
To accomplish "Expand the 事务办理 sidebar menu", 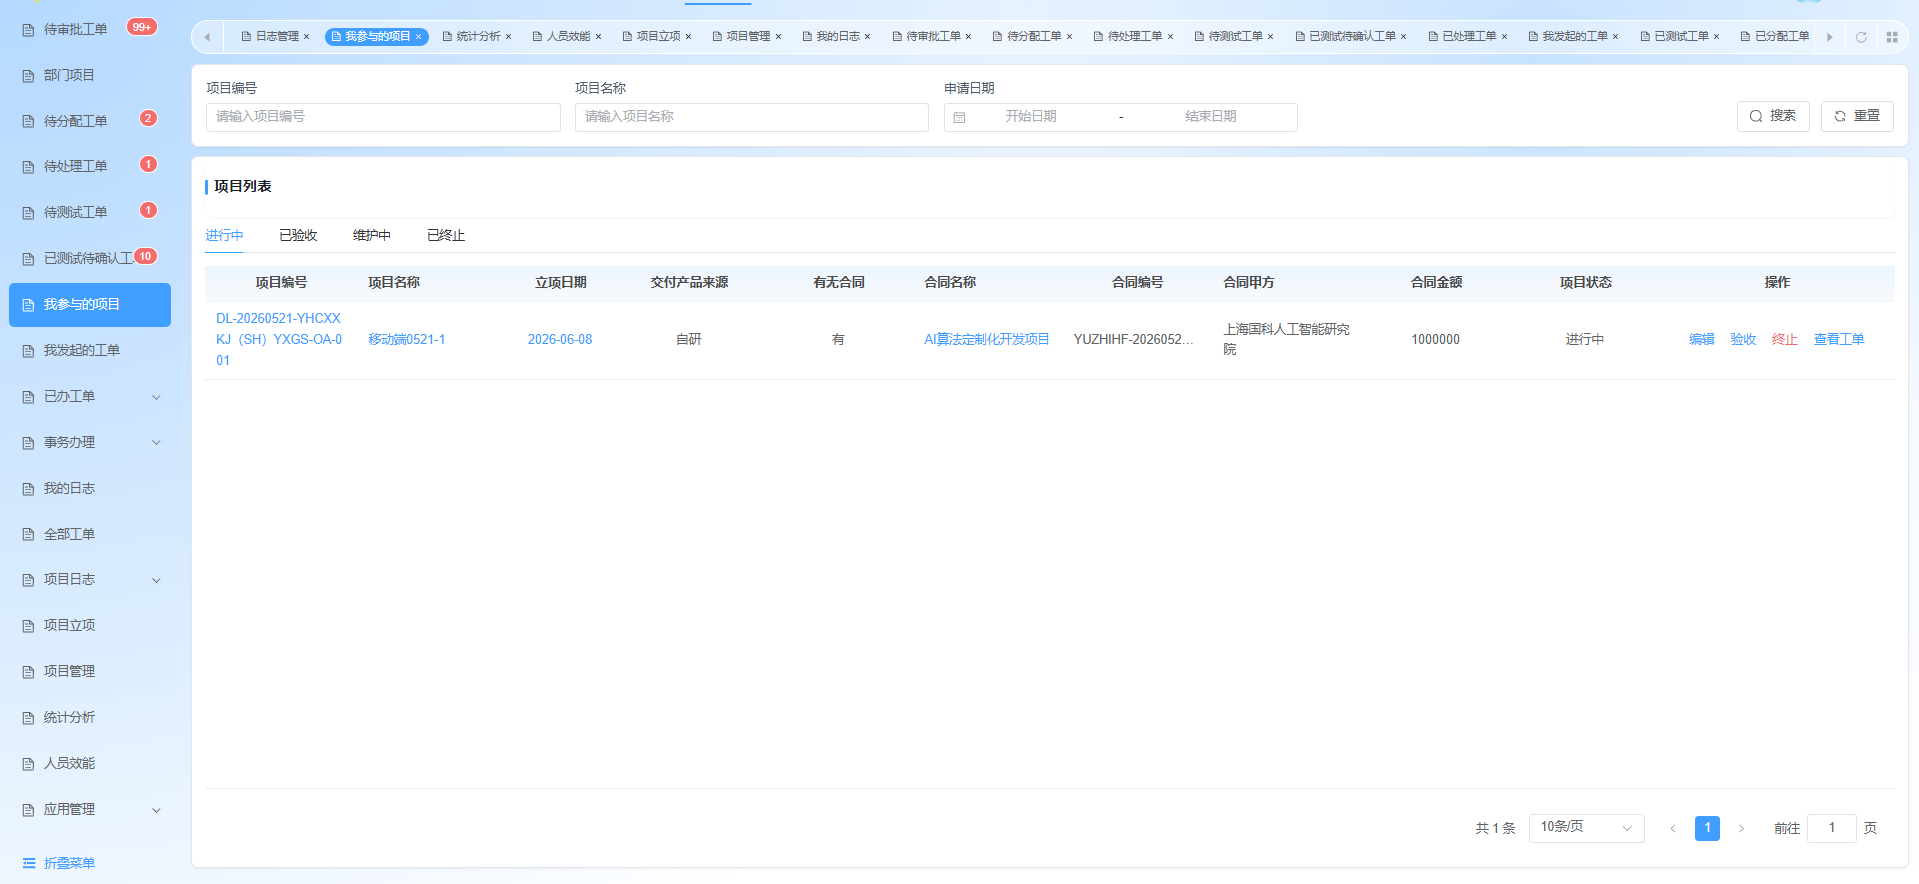I will coord(90,442).
